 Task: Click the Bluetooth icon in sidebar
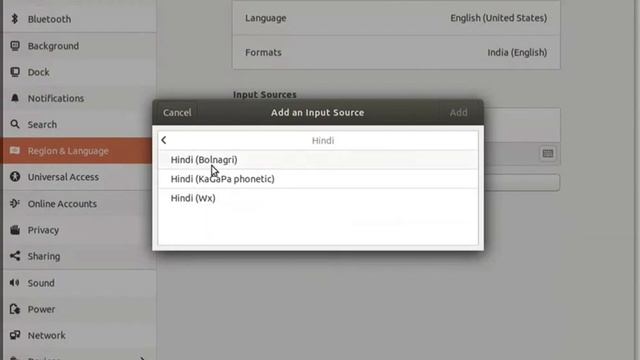tap(15, 19)
